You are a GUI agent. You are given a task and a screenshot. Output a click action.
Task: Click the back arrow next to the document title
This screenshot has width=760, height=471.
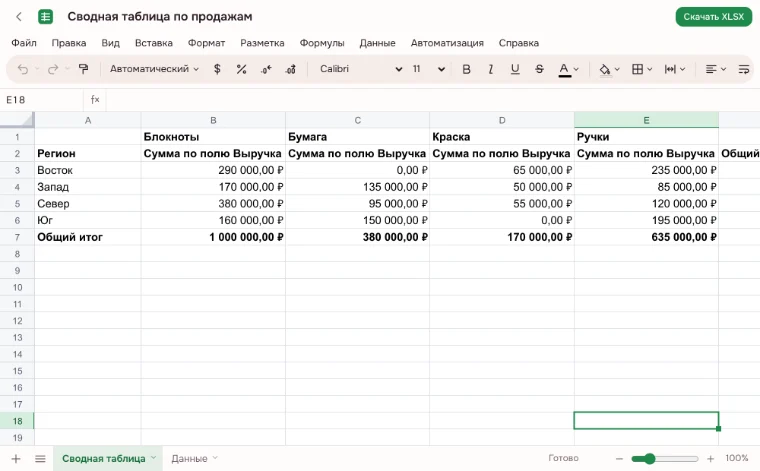pyautogui.click(x=19, y=17)
